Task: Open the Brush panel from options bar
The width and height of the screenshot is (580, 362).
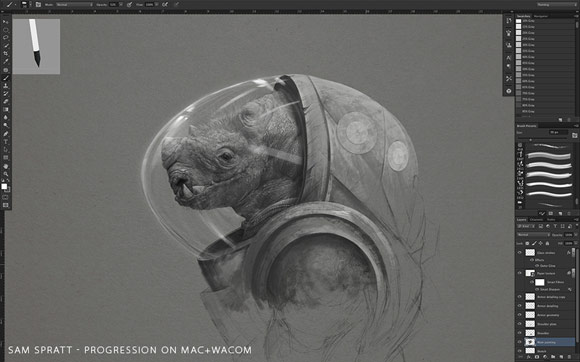Action: 38,4
